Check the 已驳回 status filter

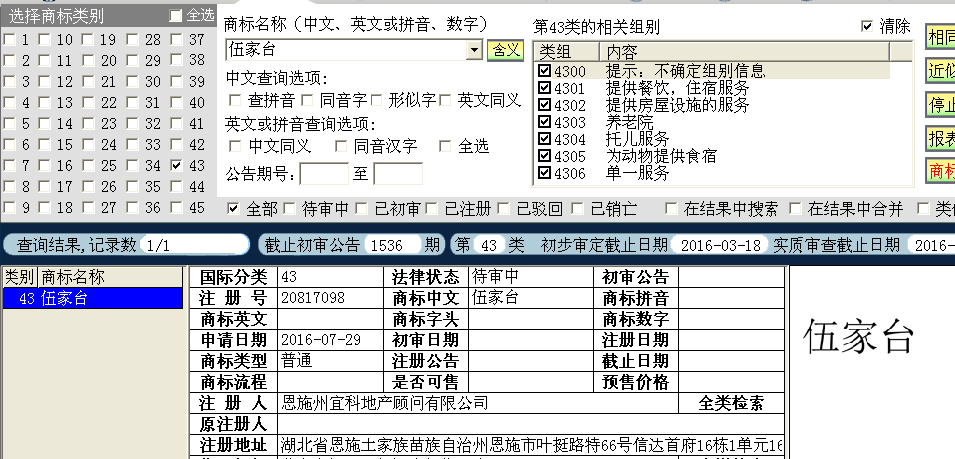504,209
